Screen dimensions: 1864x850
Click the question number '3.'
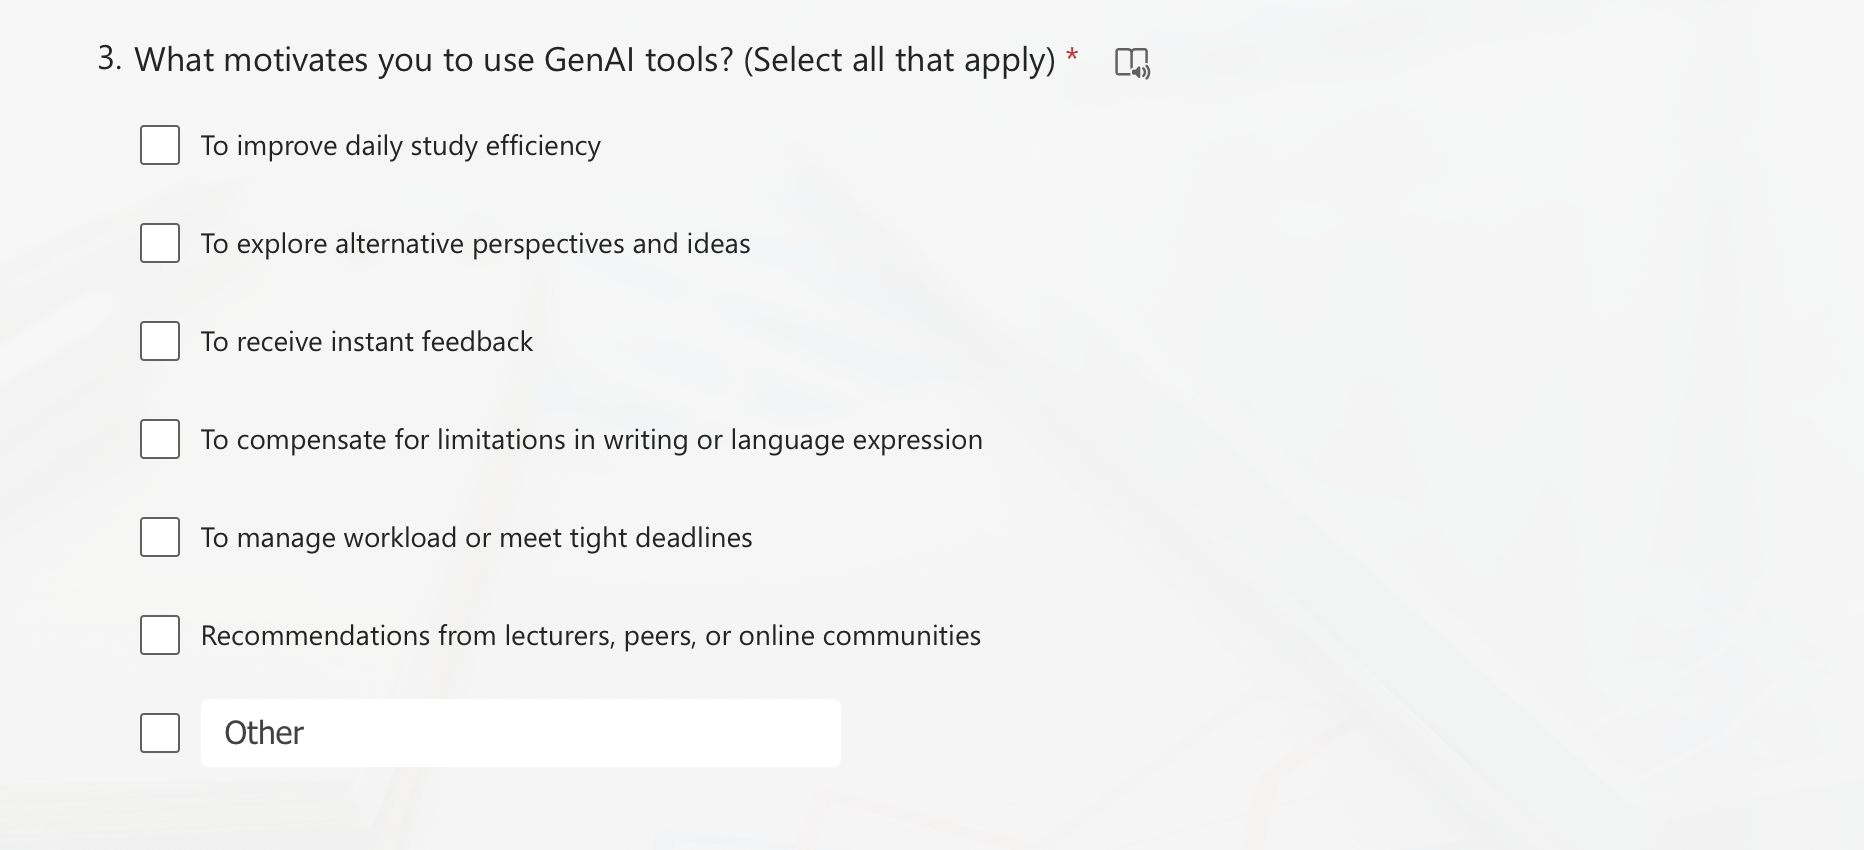coord(110,59)
